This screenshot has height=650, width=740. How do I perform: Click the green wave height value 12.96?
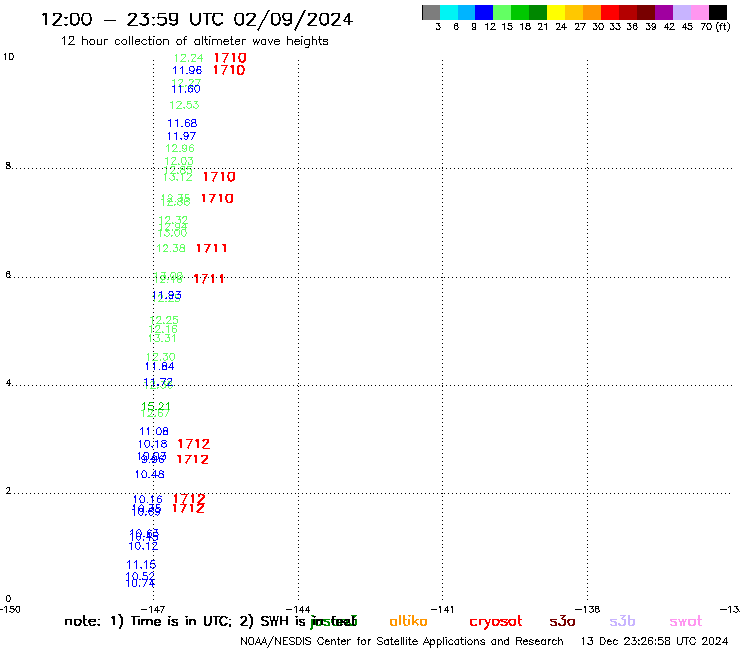(180, 148)
